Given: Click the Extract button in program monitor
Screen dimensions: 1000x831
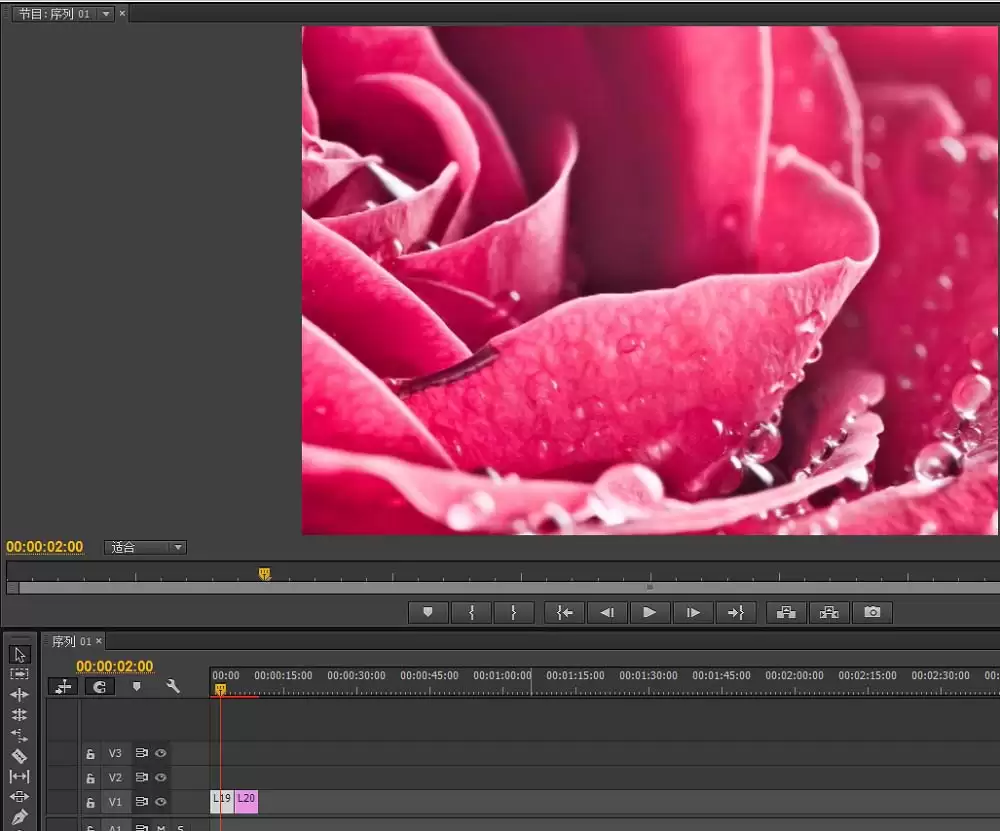Looking at the screenshot, I should tap(828, 612).
